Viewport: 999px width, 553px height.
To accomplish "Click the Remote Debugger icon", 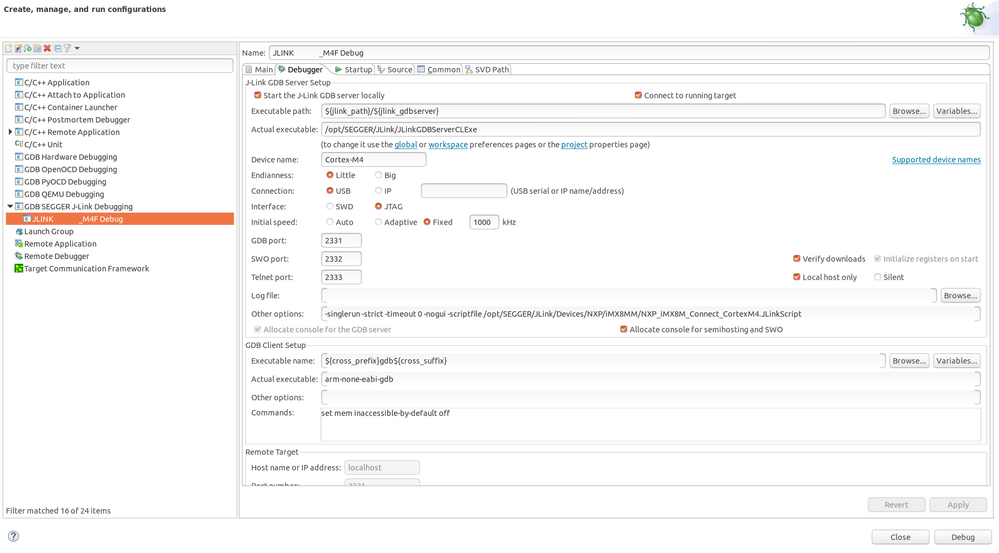I will point(19,256).
